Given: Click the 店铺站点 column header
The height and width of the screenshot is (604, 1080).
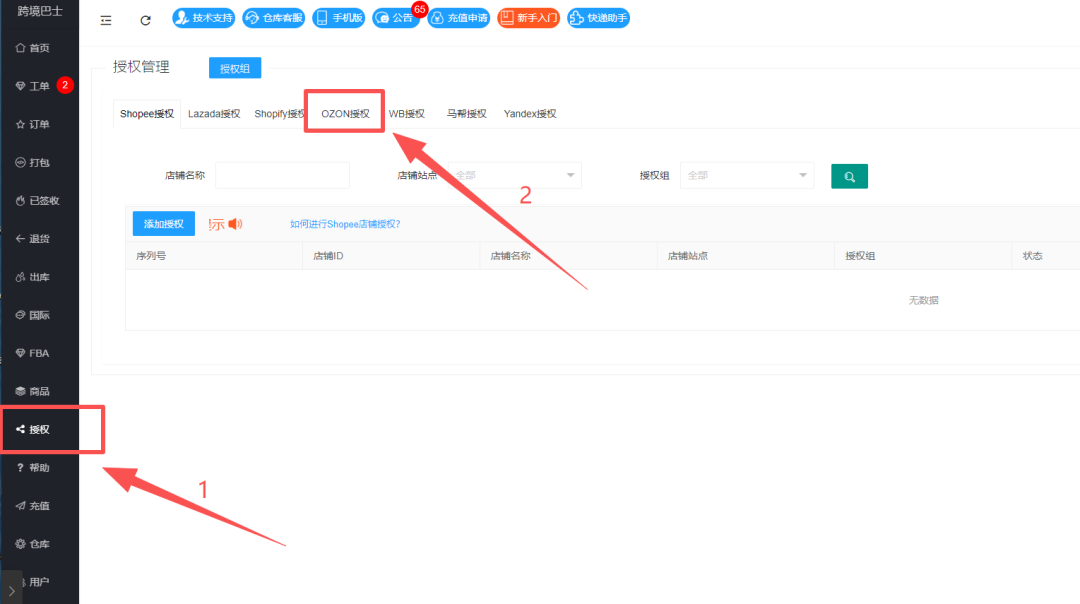Looking at the screenshot, I should pos(687,256).
